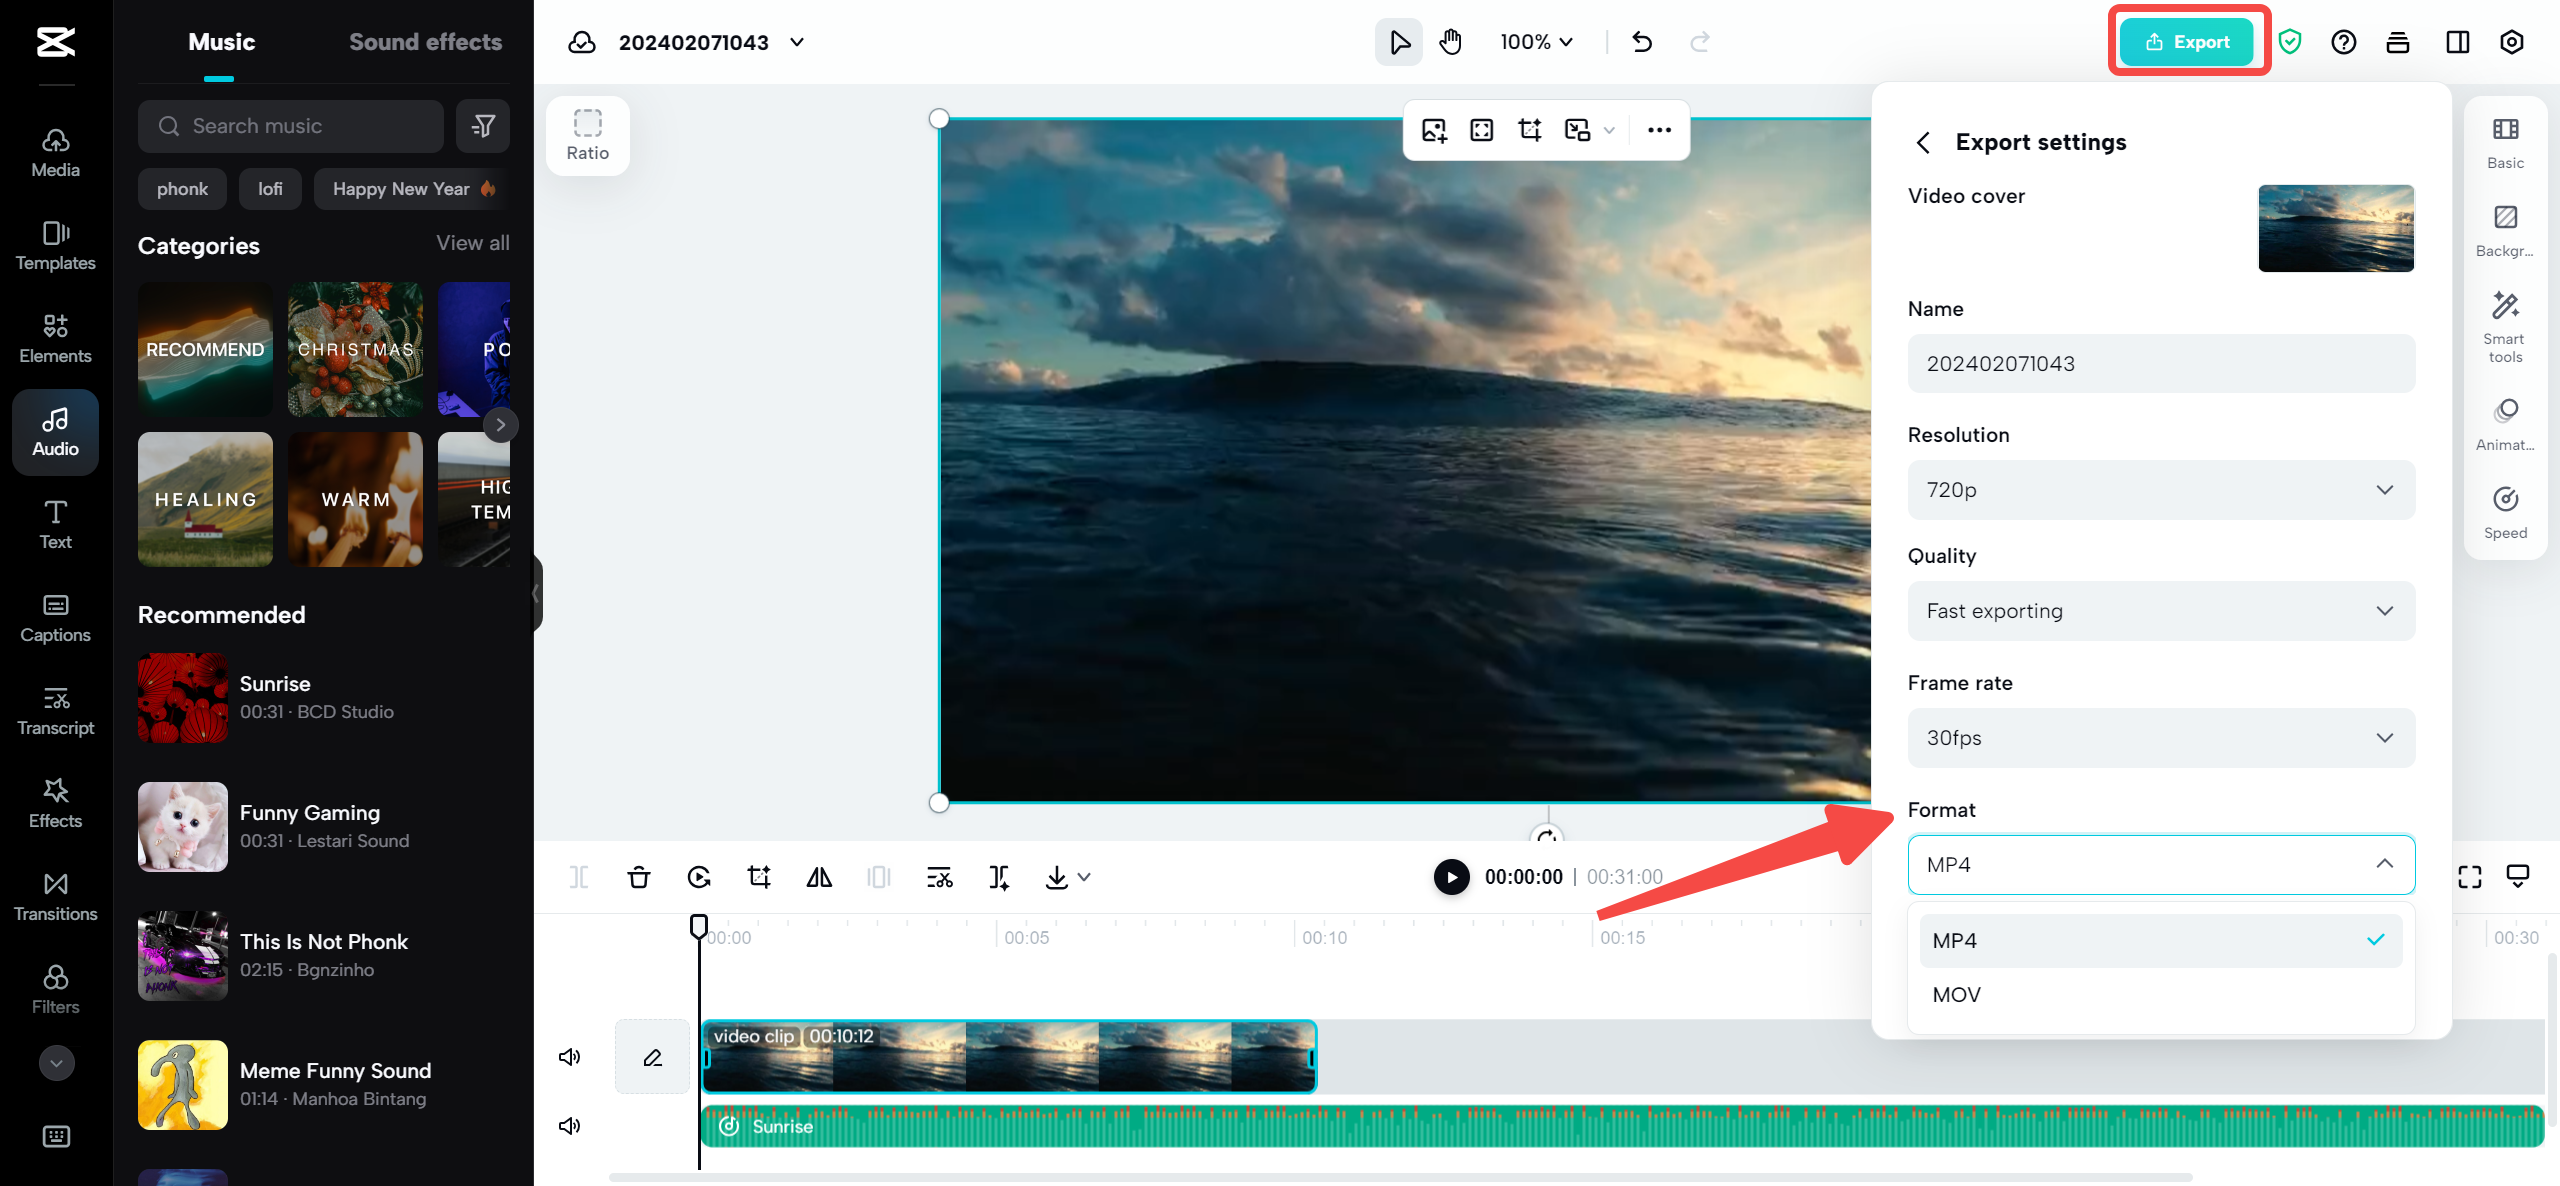Viewport: 2560px width, 1186px height.
Task: Open the Resolution dropdown showing 720p
Action: (x=2160, y=490)
